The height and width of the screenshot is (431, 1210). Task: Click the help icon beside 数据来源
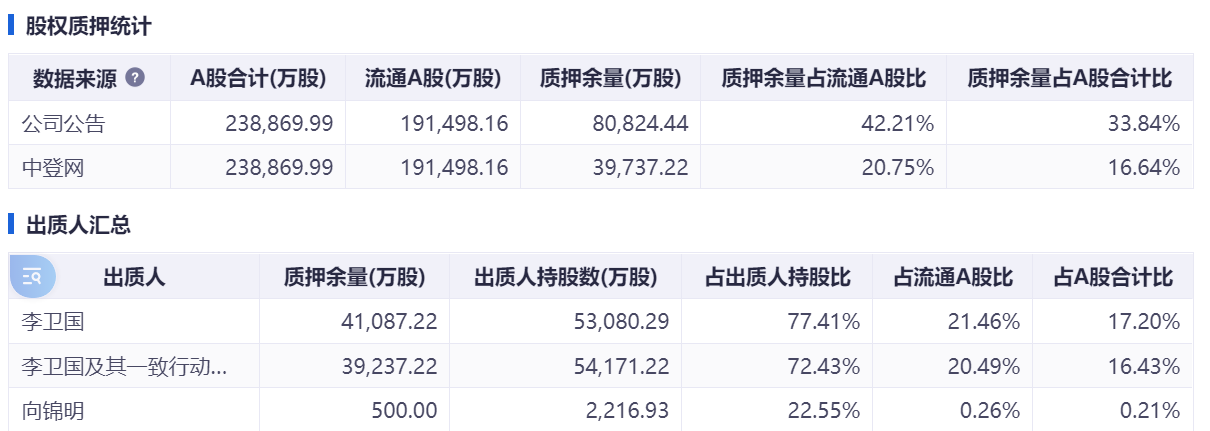tap(135, 78)
